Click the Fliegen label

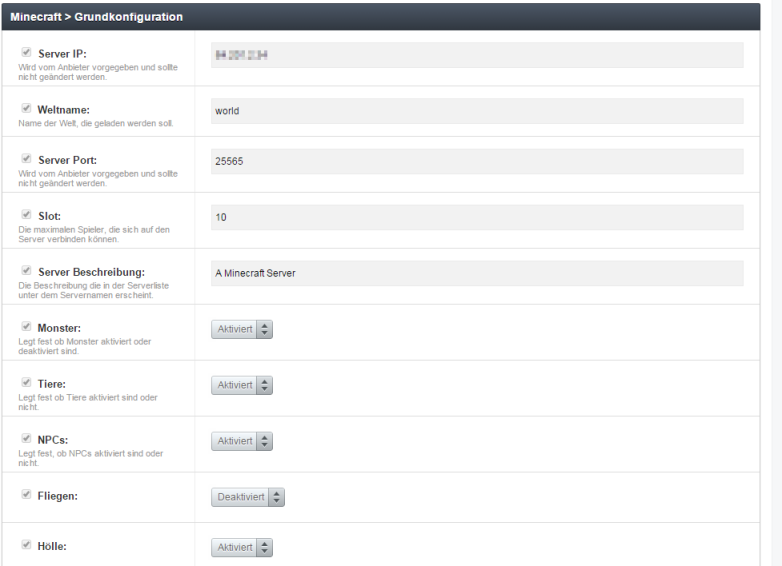point(57,496)
